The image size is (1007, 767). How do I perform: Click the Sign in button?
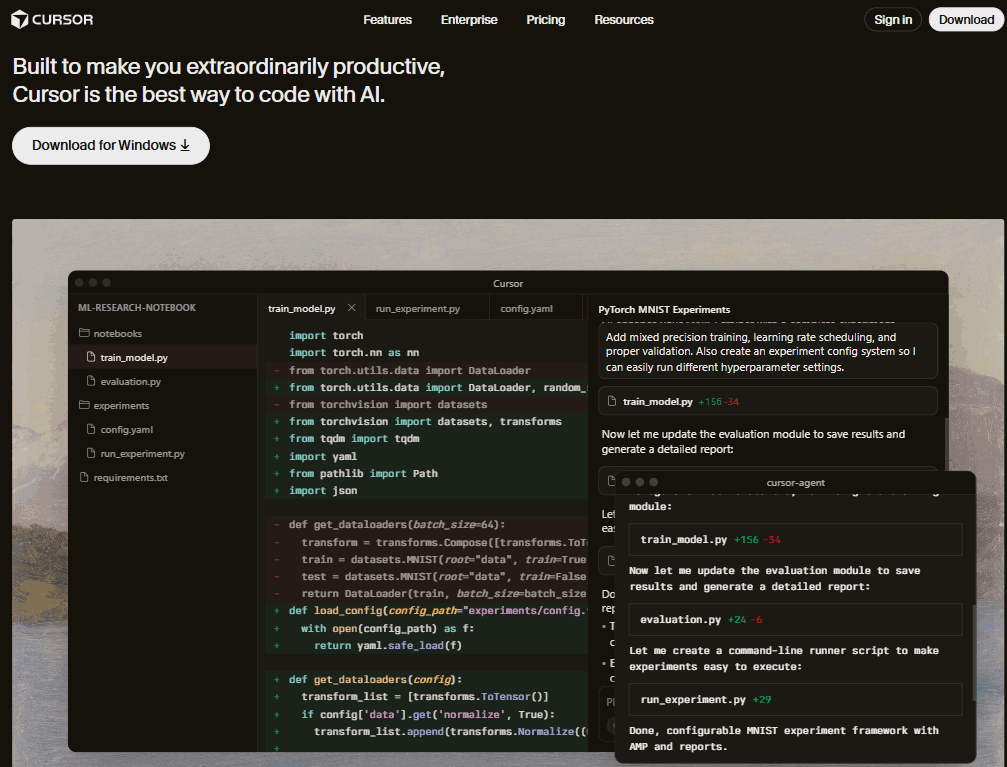click(x=893, y=19)
